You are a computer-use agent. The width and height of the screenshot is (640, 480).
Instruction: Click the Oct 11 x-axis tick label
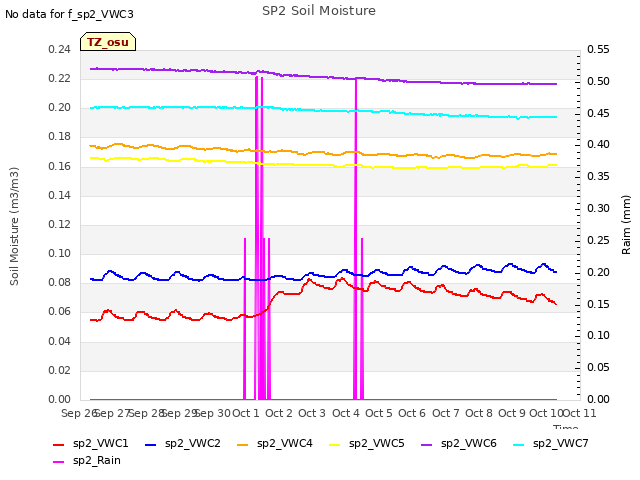tap(579, 413)
